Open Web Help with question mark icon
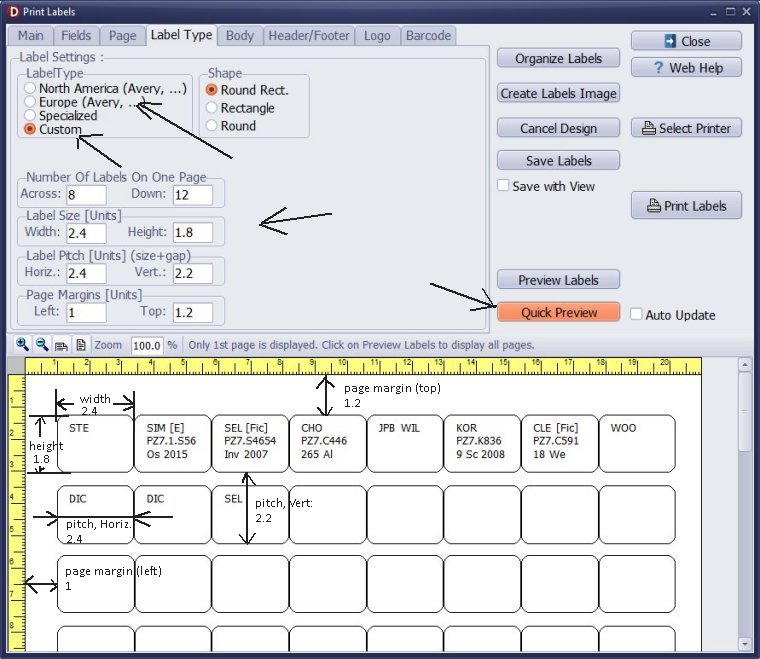 (685, 67)
